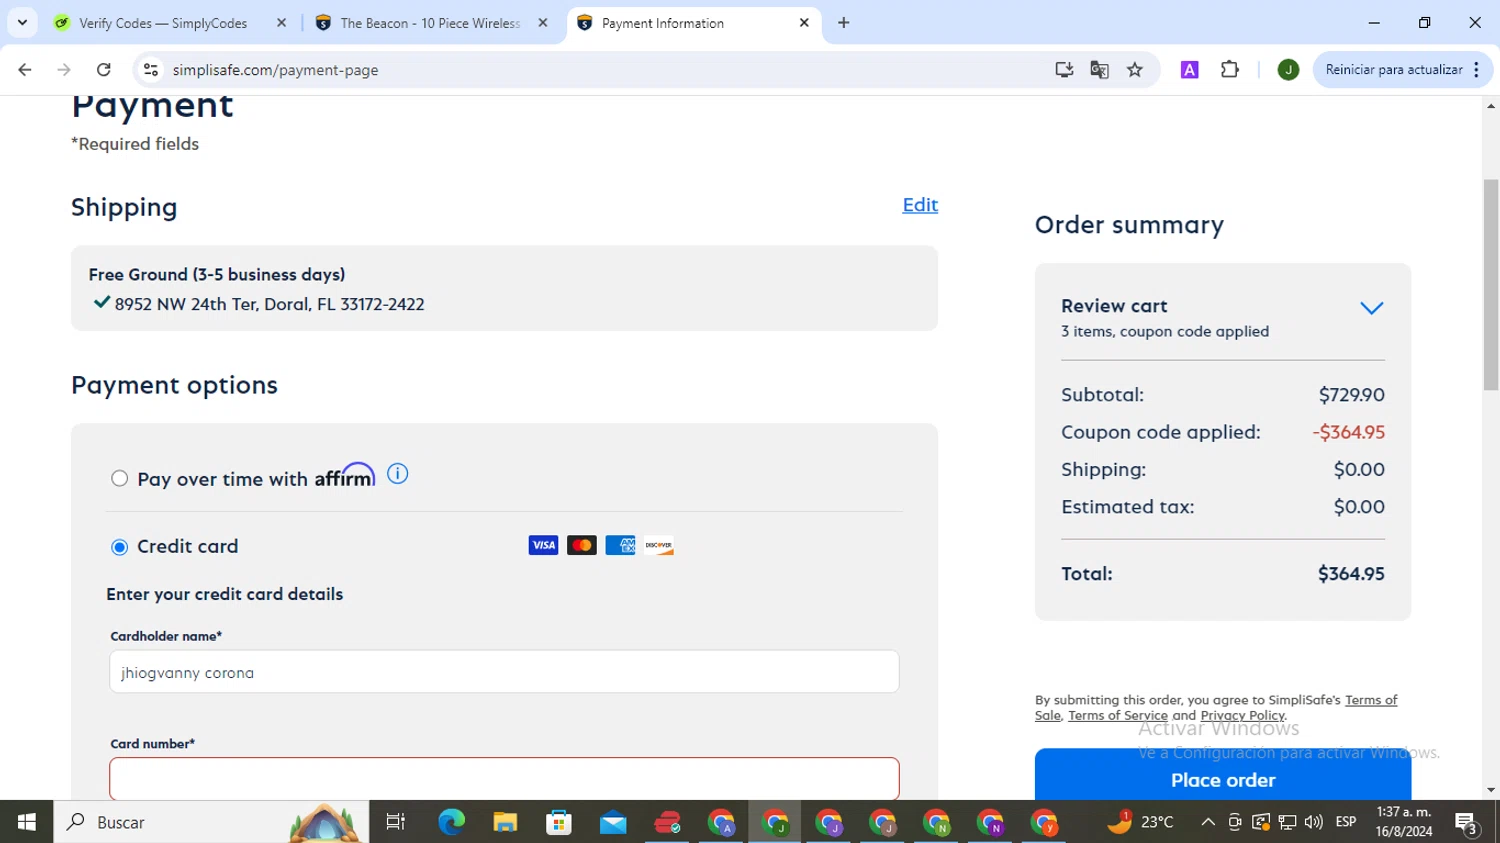The height and width of the screenshot is (843, 1500).
Task: Click the Free Ground shipping method text
Action: point(217,274)
